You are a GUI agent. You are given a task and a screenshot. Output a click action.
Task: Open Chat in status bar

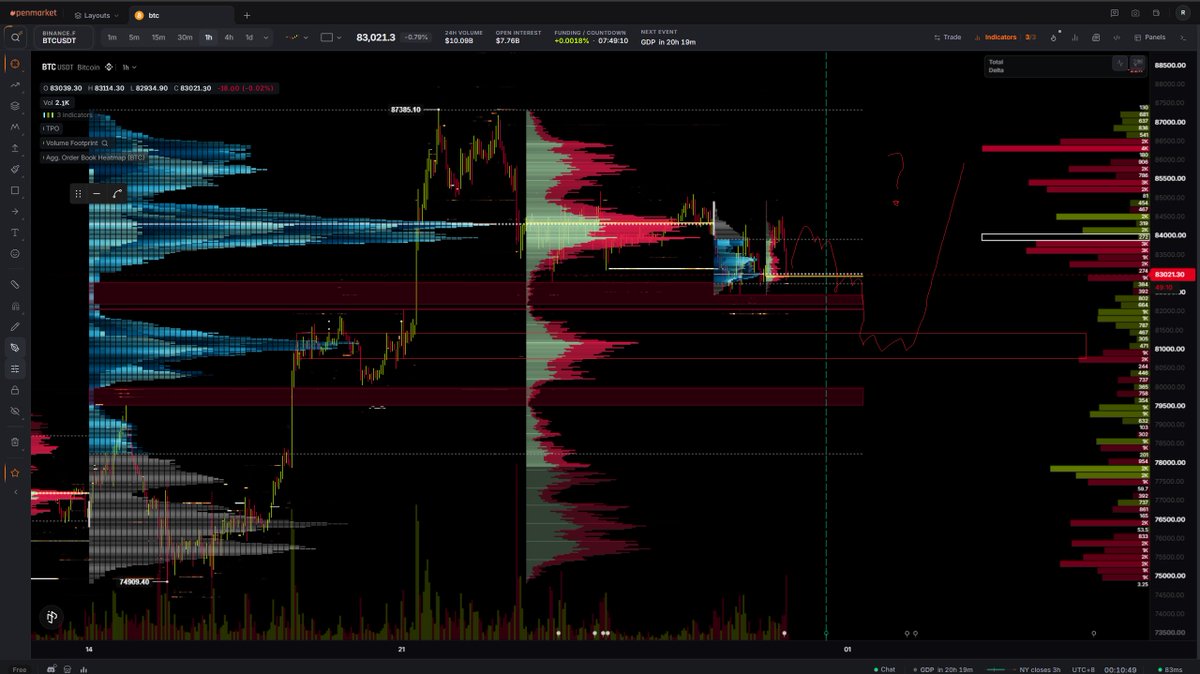[883, 669]
